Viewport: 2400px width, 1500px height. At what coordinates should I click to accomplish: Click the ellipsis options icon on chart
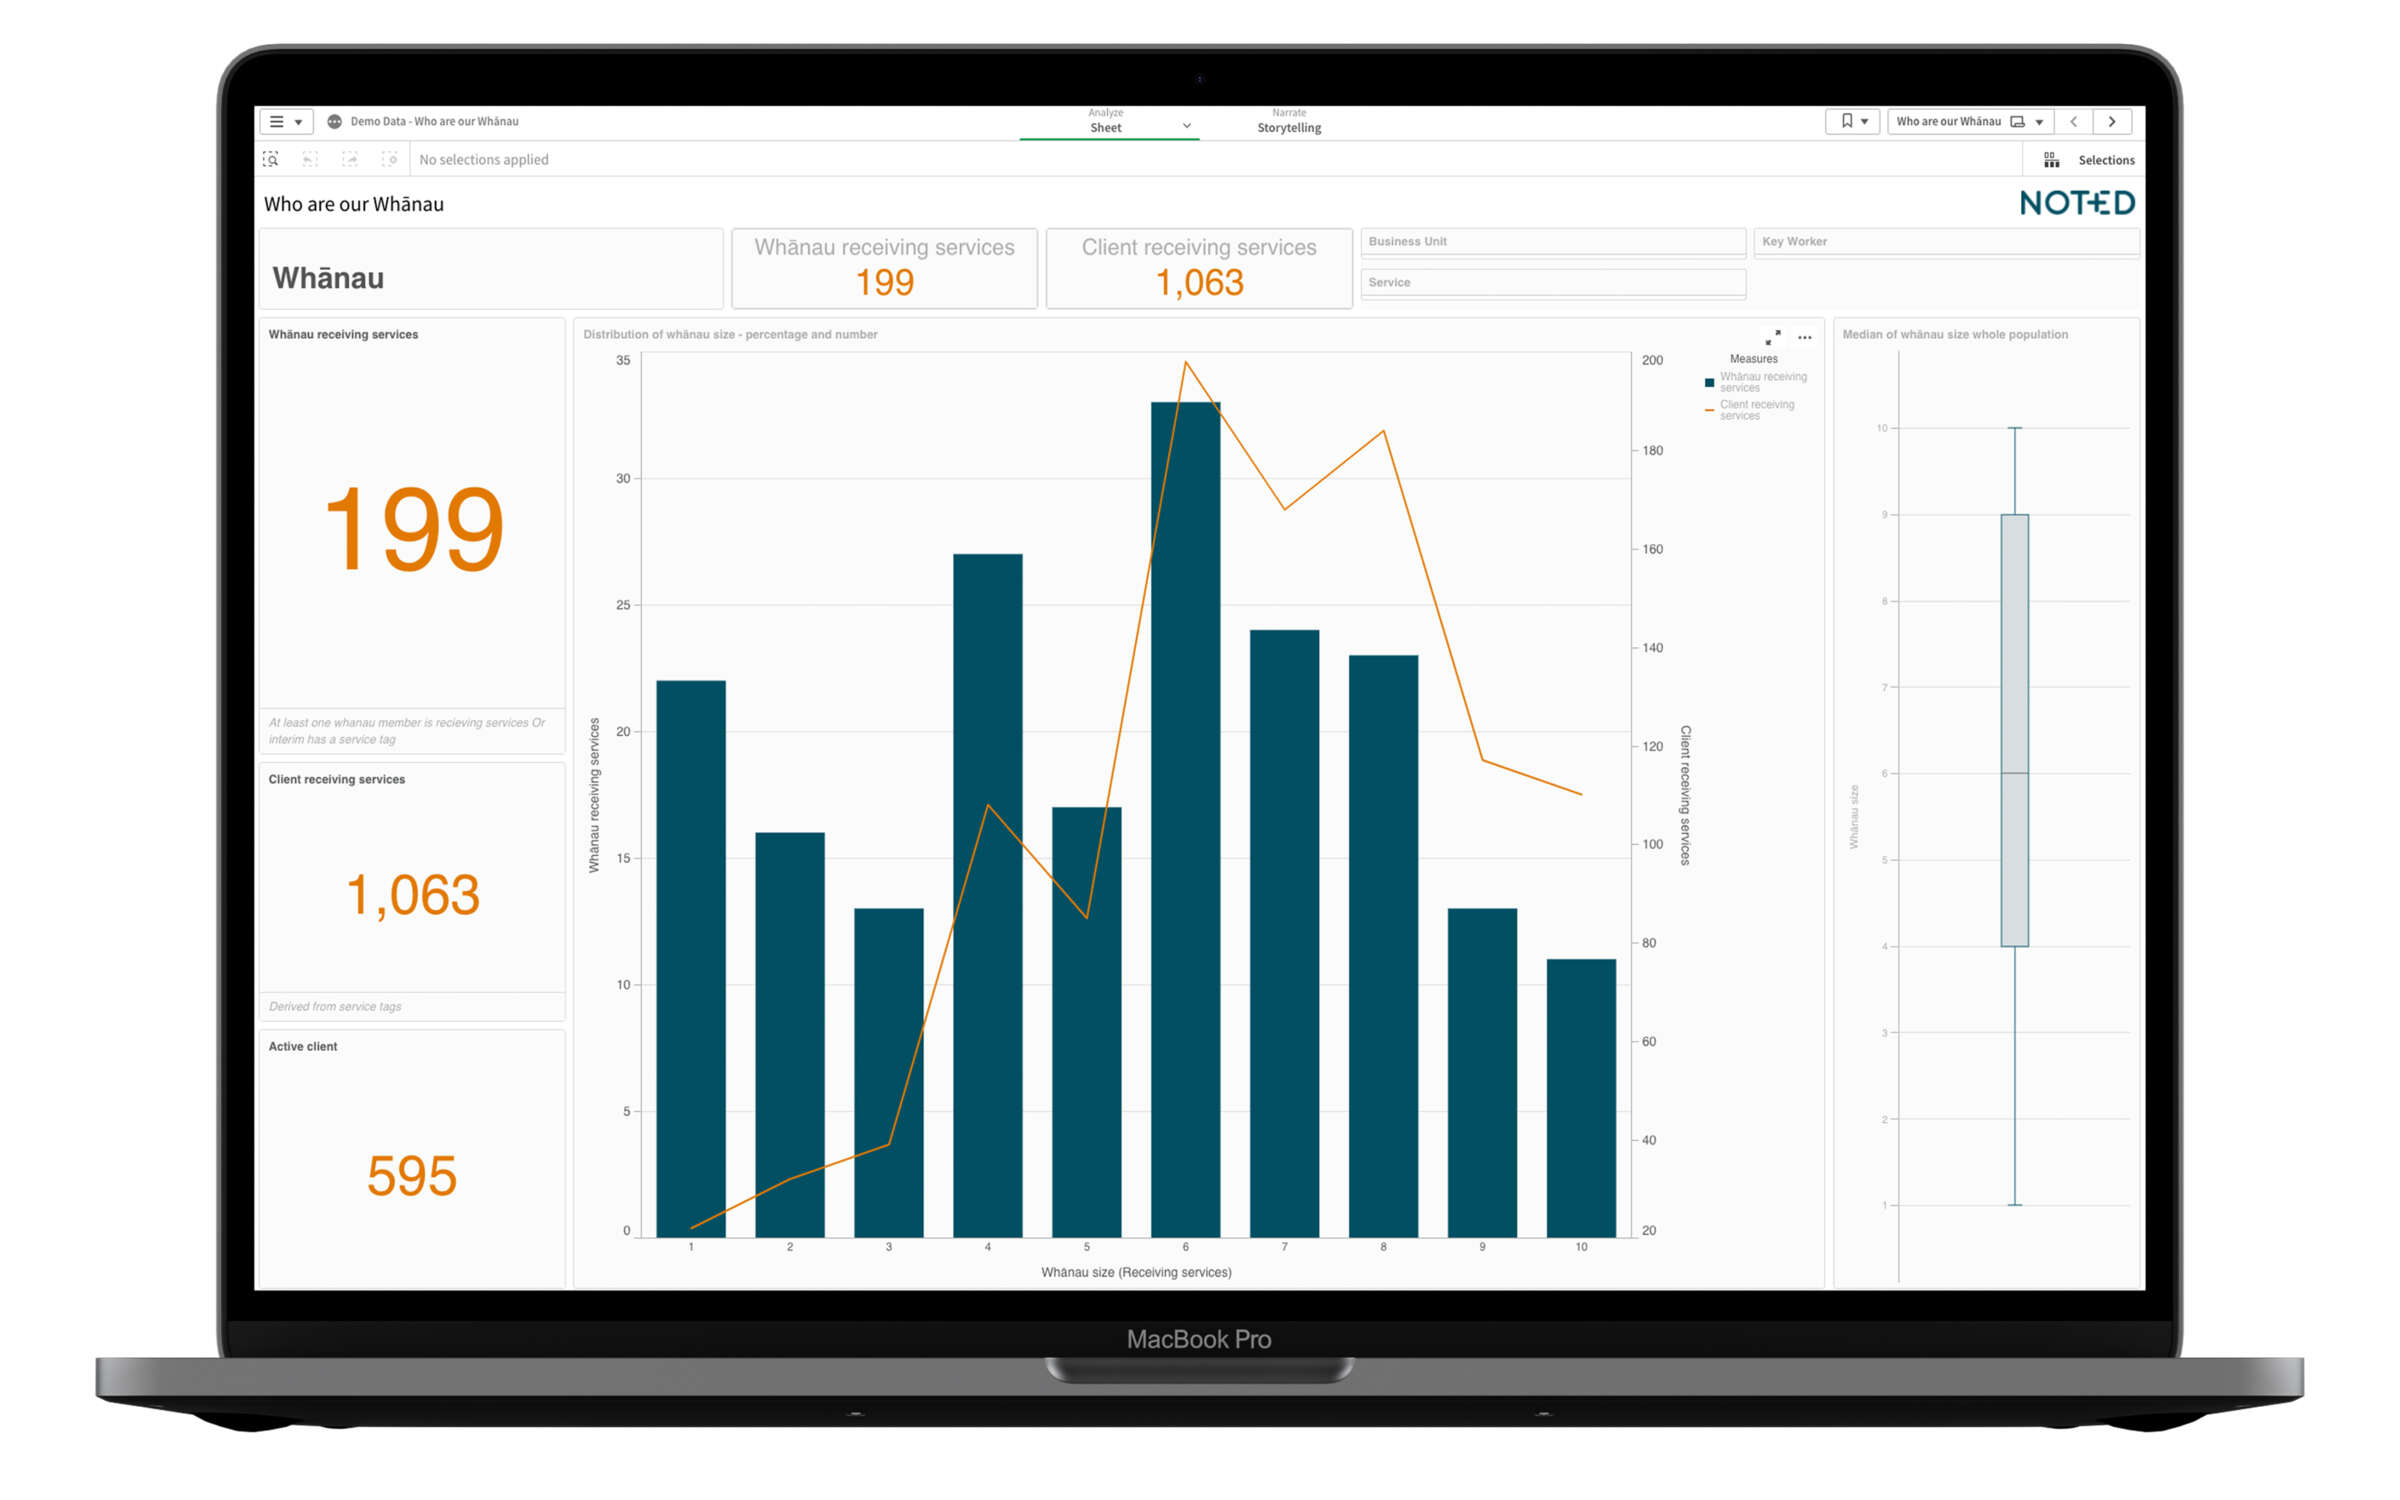1804,337
